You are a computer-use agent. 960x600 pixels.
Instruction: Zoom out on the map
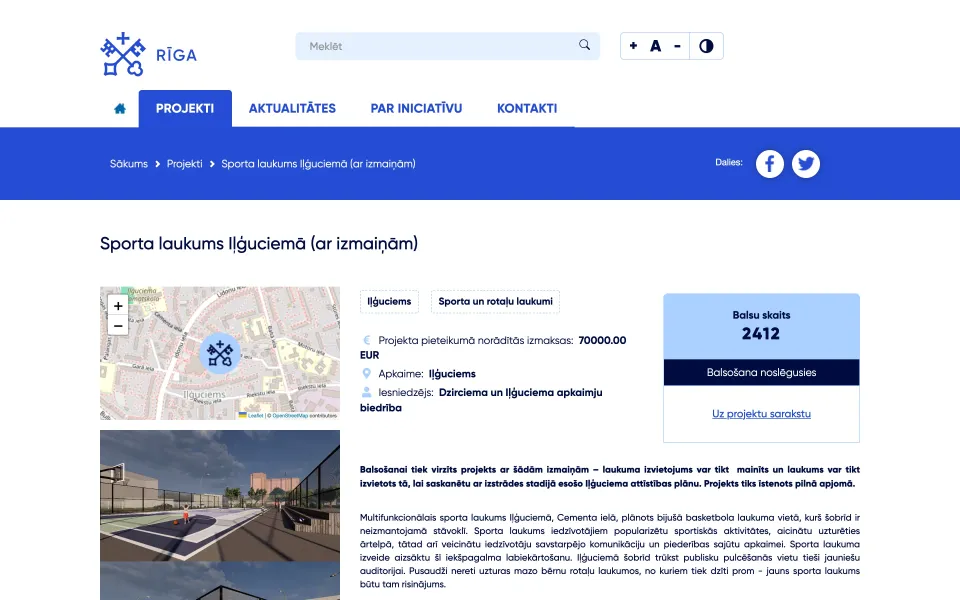(118, 325)
